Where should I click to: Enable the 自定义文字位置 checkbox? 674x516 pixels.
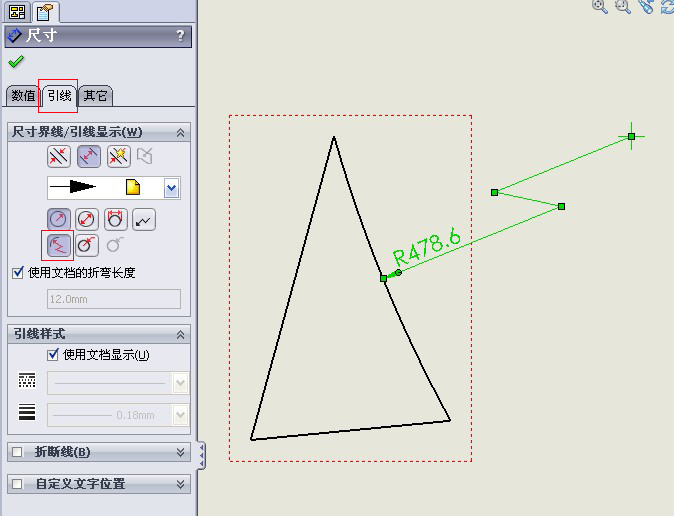(x=17, y=484)
